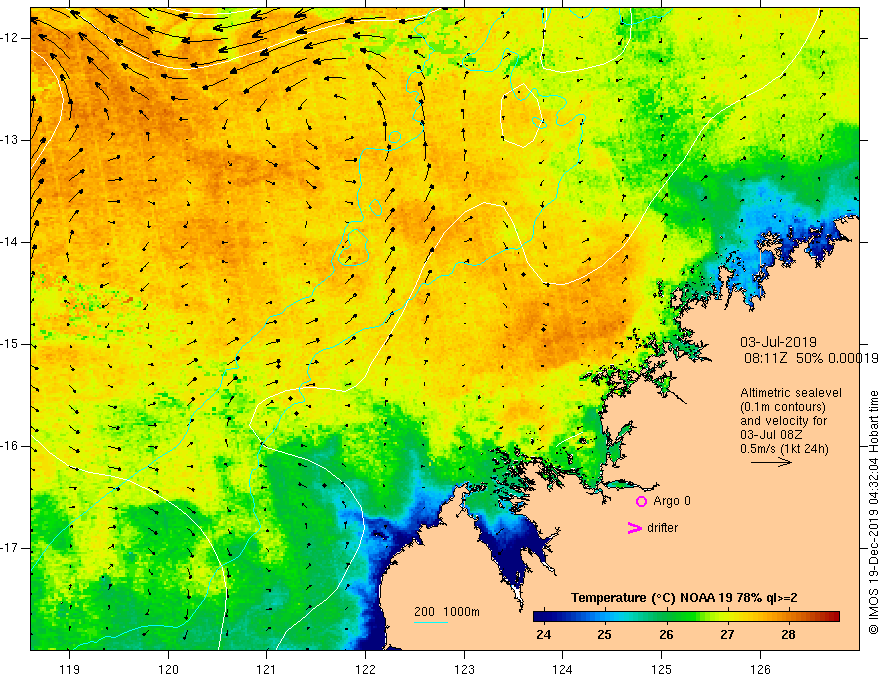Click the latitude axis label -14
The image size is (880, 680).
[x=10, y=242]
